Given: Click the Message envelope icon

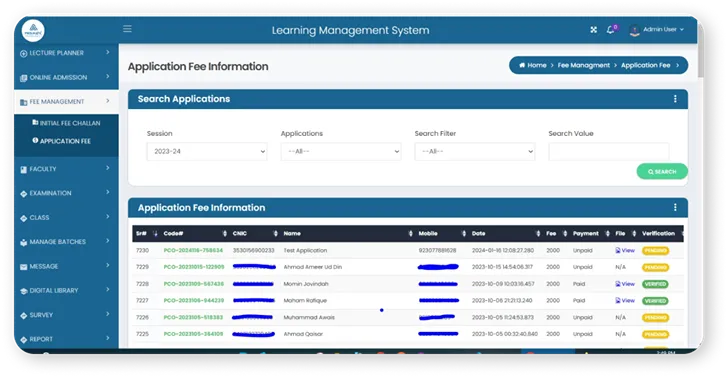Looking at the screenshot, I should click(24, 267).
